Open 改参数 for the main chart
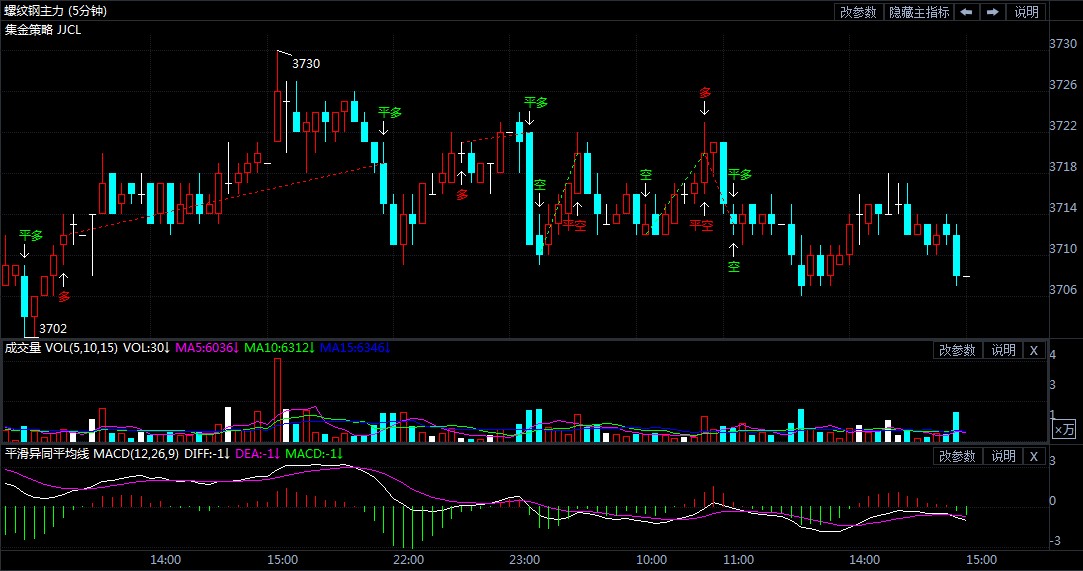1083x571 pixels. (858, 12)
